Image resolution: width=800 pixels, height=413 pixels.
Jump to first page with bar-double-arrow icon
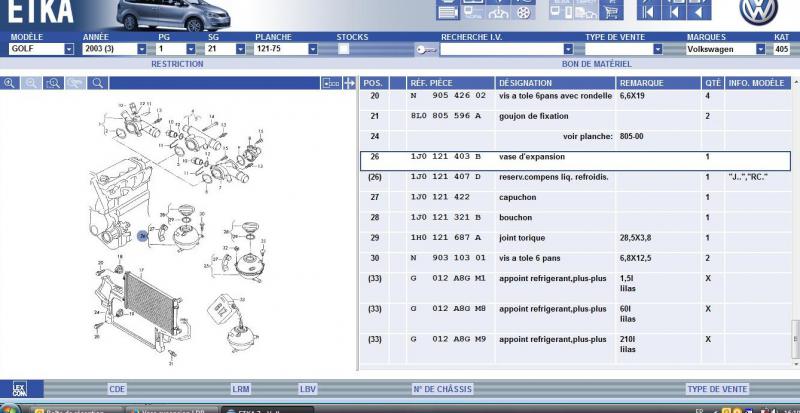(x=649, y=12)
